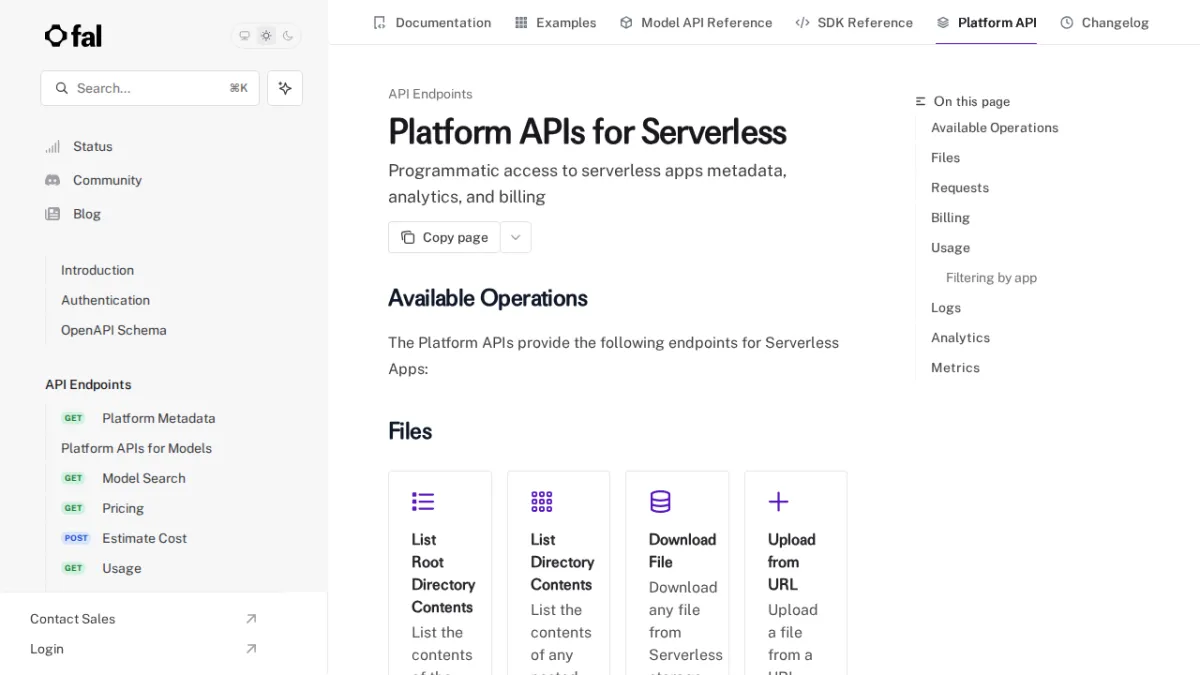Viewport: 1200px width, 675px height.
Task: Switch to system theme mode
Action: tap(244, 36)
